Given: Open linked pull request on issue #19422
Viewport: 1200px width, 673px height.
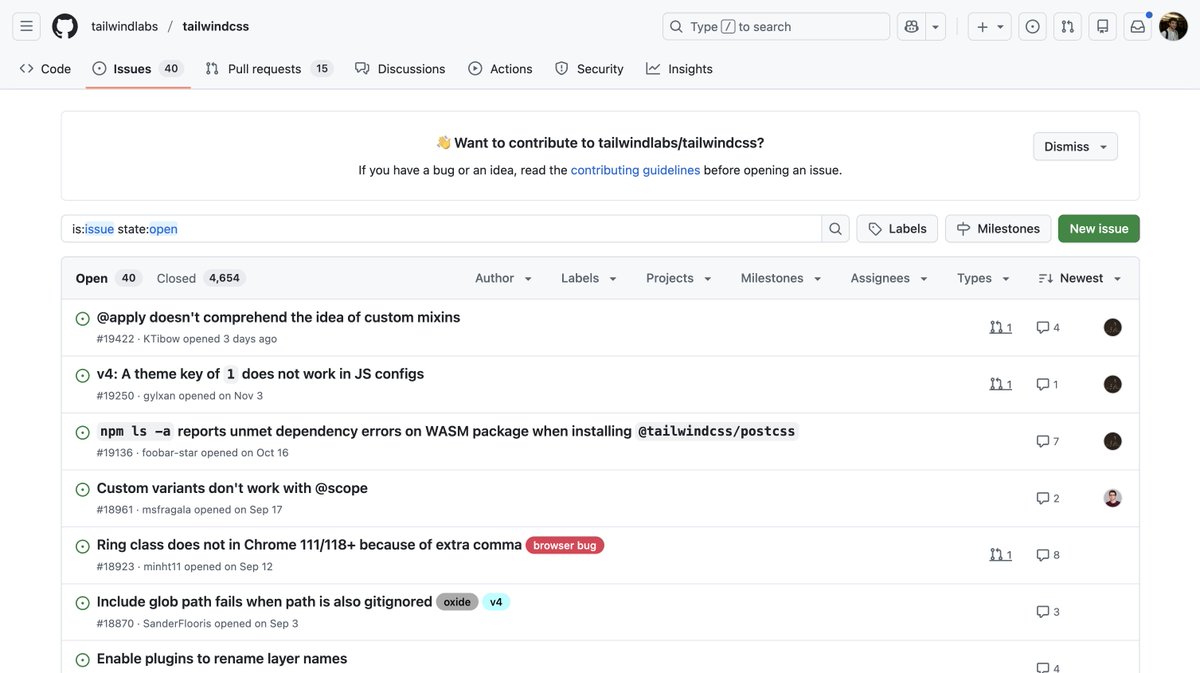Looking at the screenshot, I should 1000,327.
